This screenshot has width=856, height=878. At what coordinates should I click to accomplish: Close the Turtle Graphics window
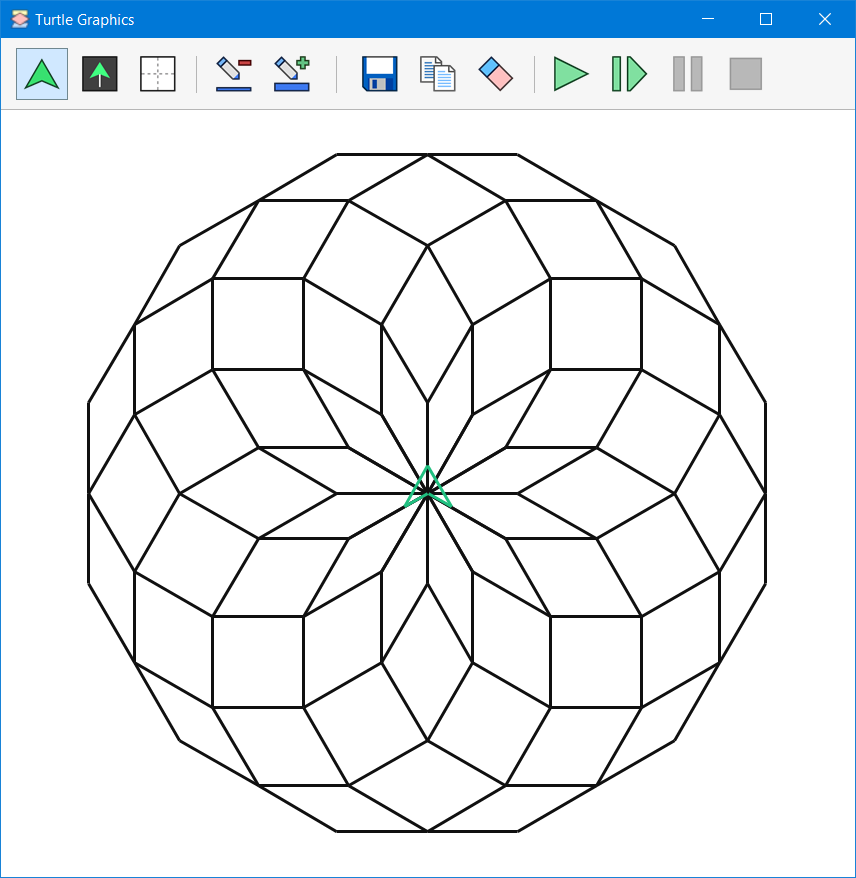(x=825, y=19)
